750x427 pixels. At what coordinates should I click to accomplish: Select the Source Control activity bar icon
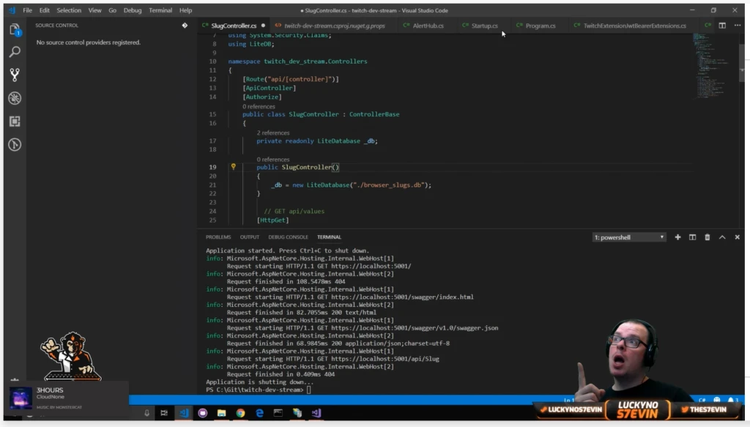pos(14,75)
